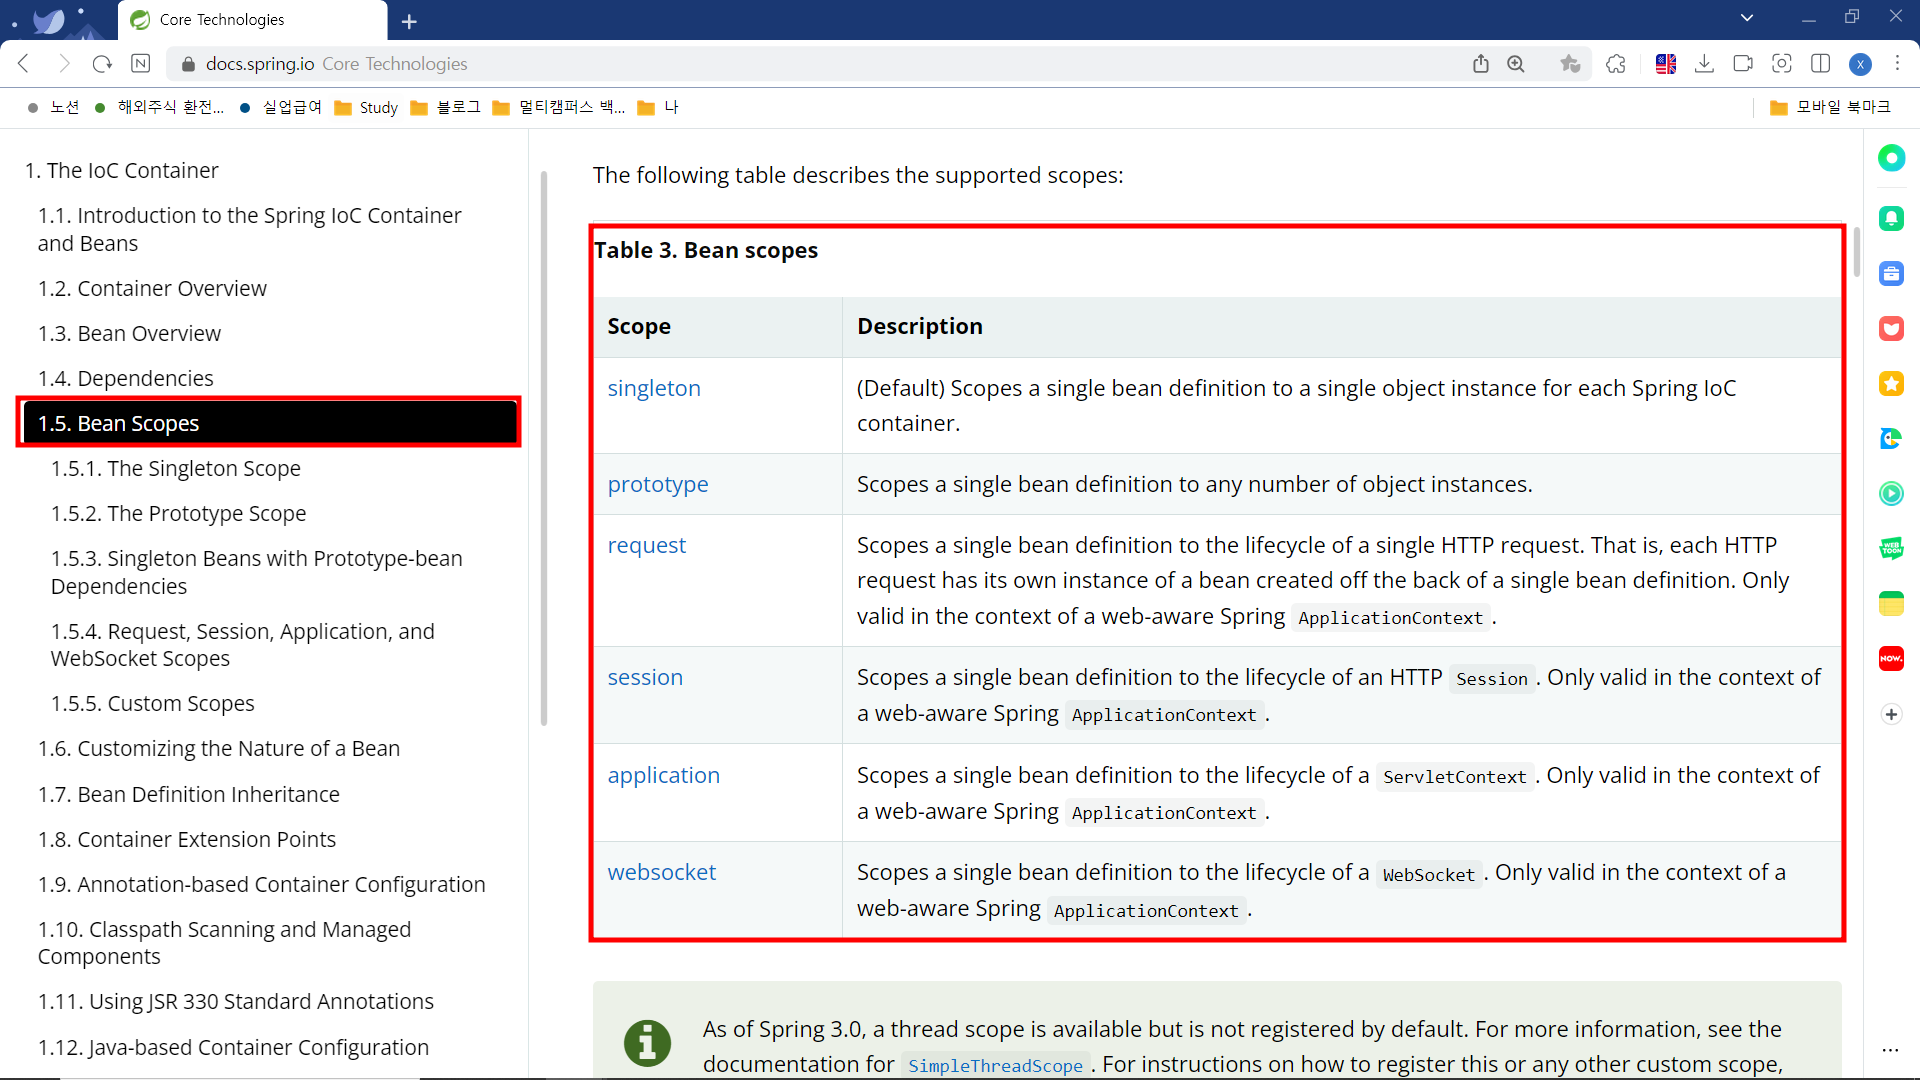
Task: Bookmark this page with the star icon
Action: 1570,64
